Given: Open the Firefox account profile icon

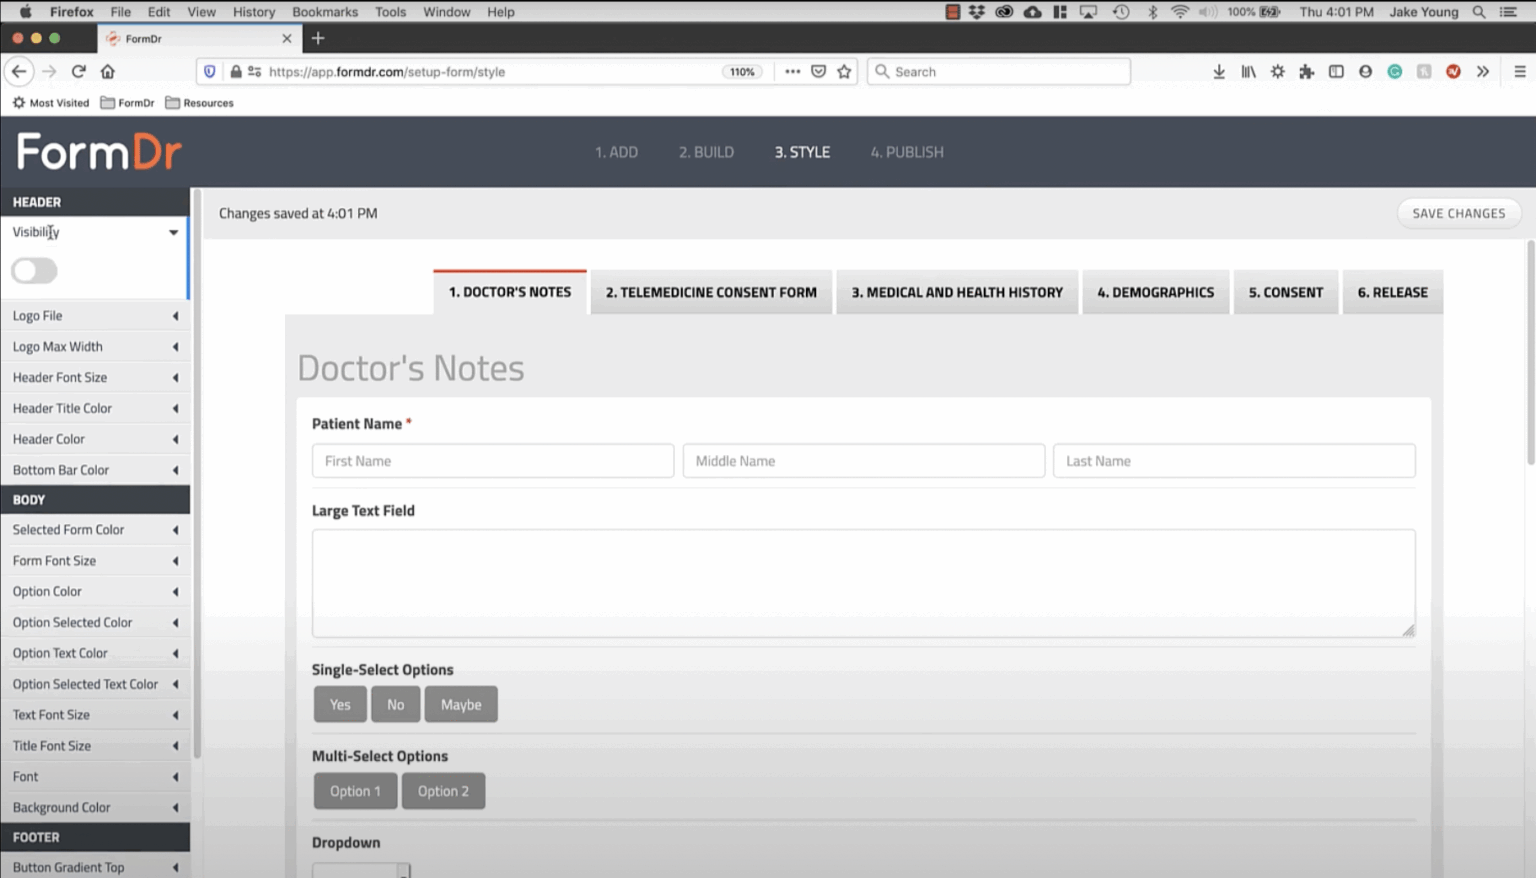Looking at the screenshot, I should [1365, 71].
